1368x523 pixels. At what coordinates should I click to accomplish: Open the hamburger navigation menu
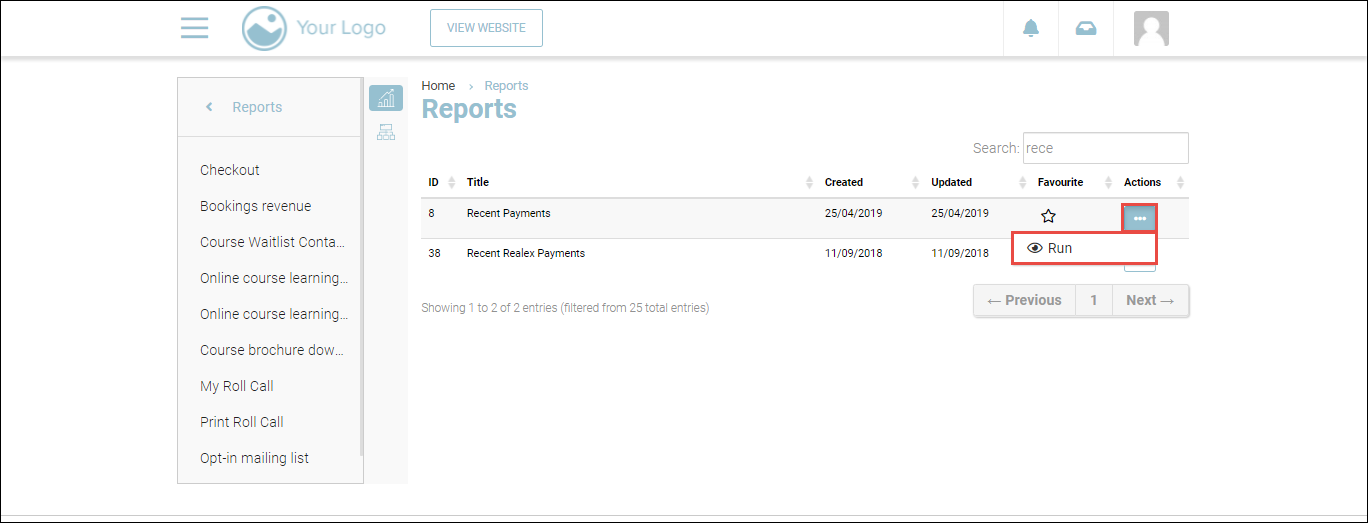194,28
